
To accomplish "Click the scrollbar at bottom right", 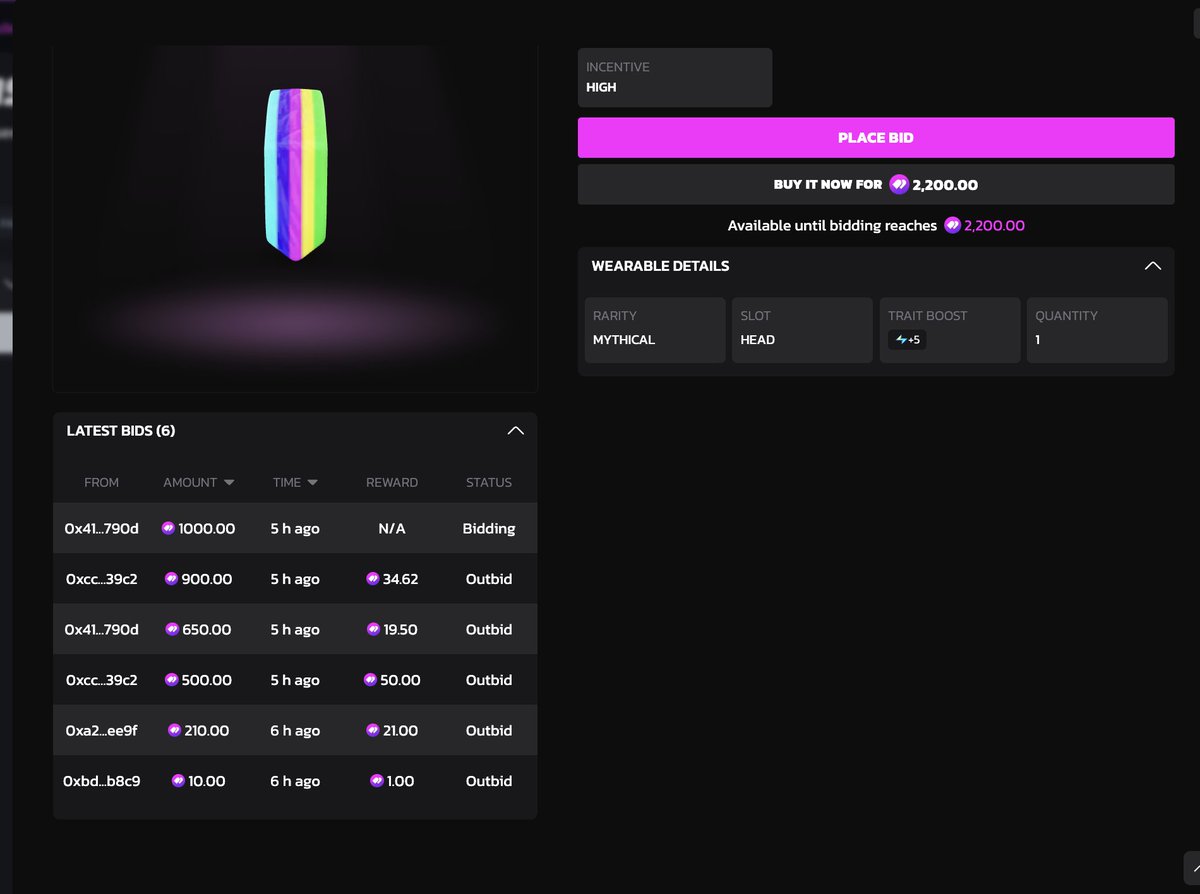I will click(1191, 868).
